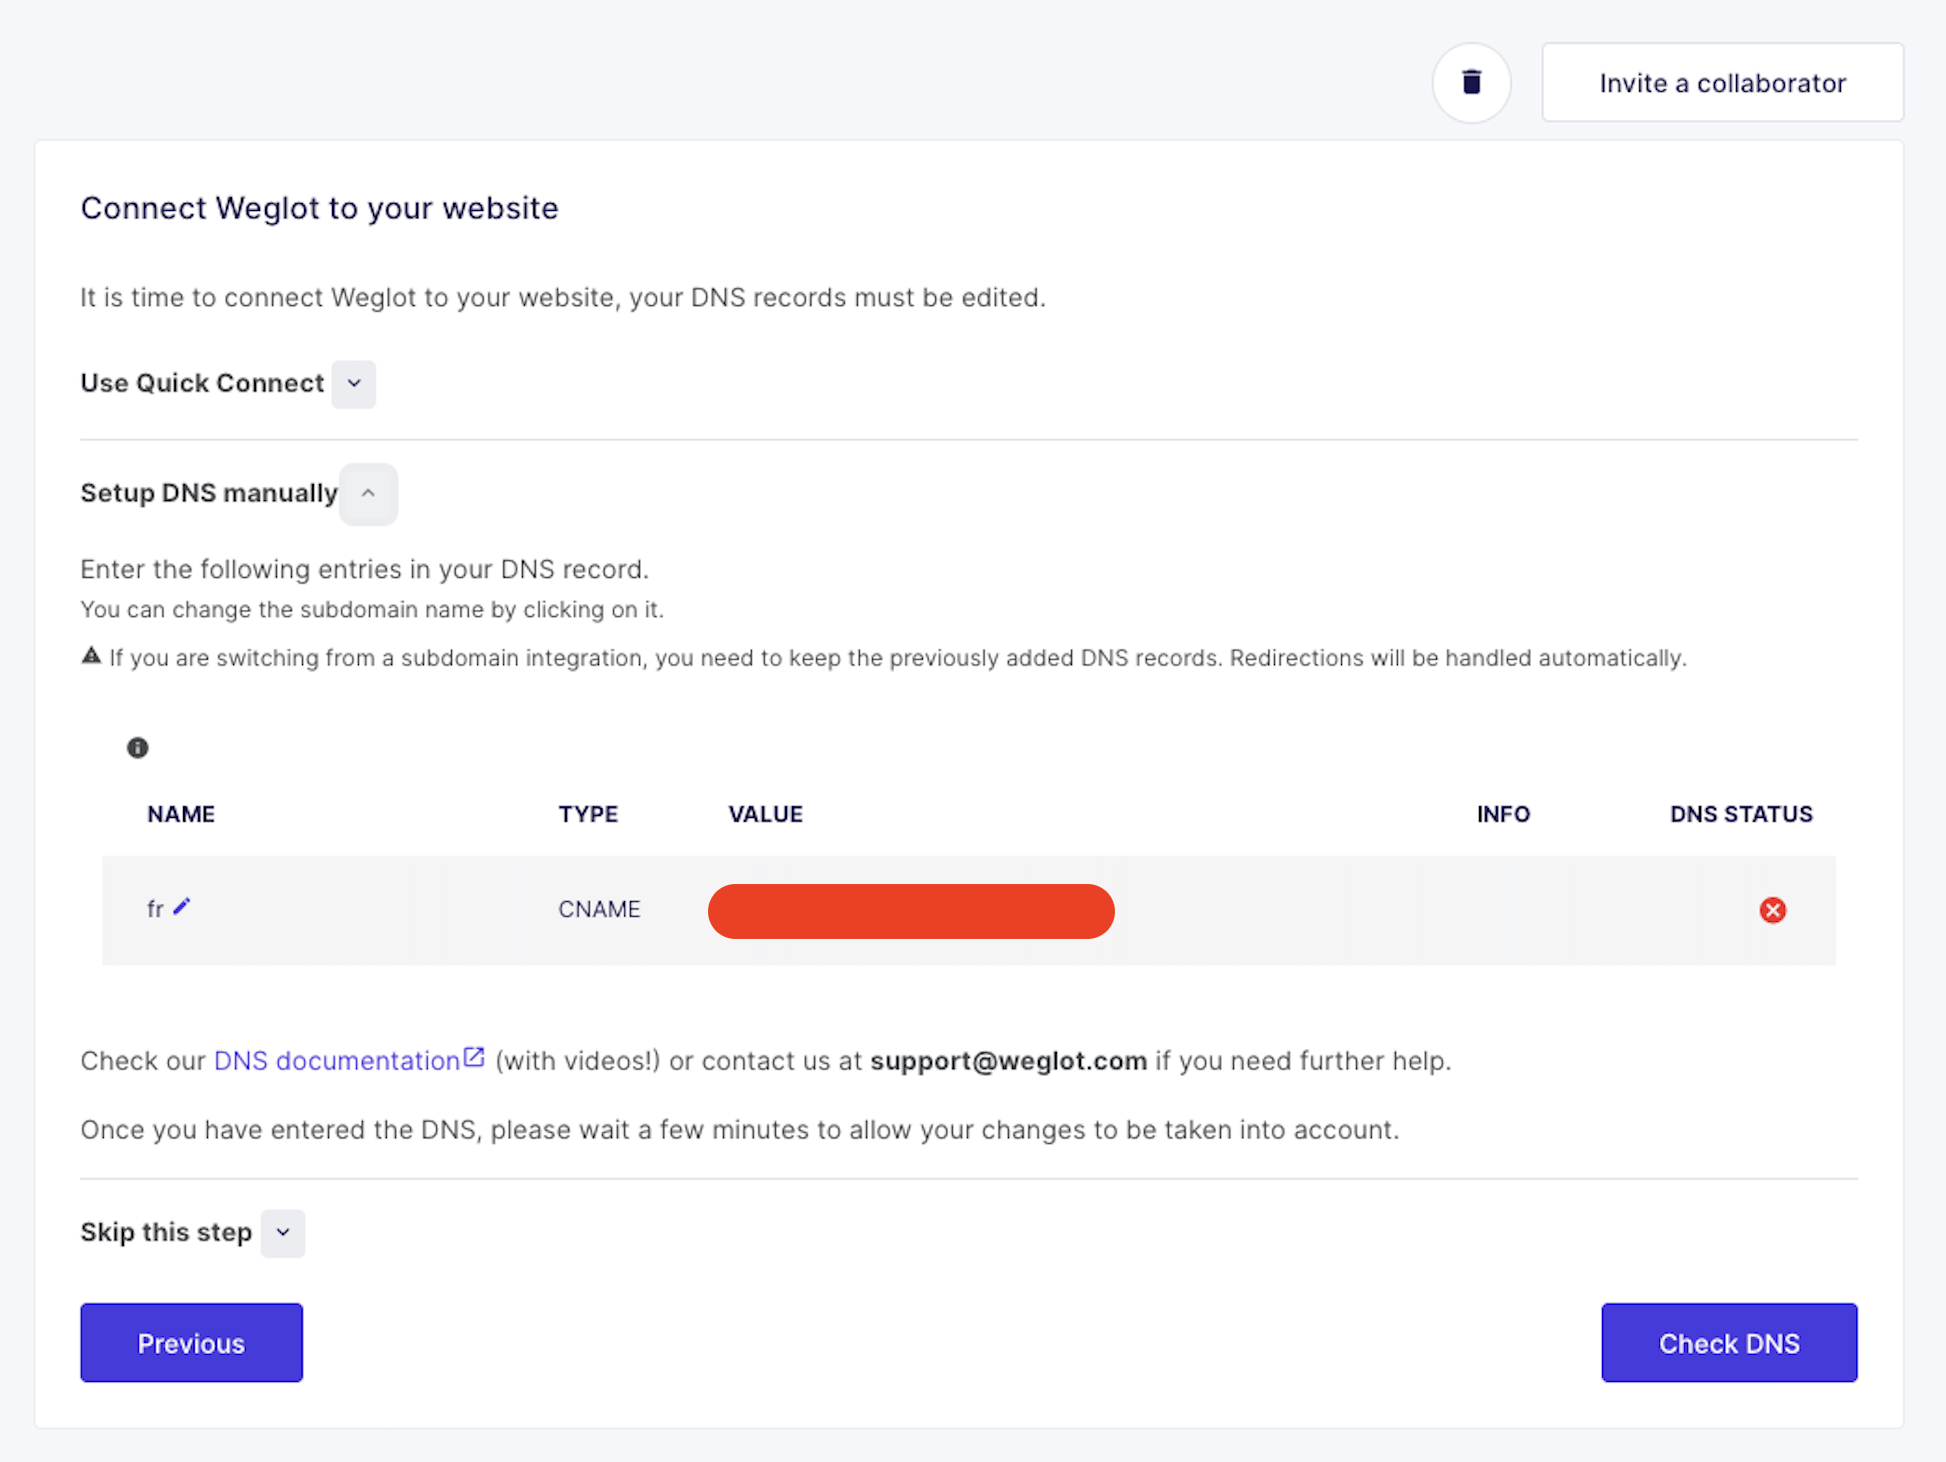Click the red DNS status error icon
This screenshot has width=1946, height=1462.
pos(1773,910)
